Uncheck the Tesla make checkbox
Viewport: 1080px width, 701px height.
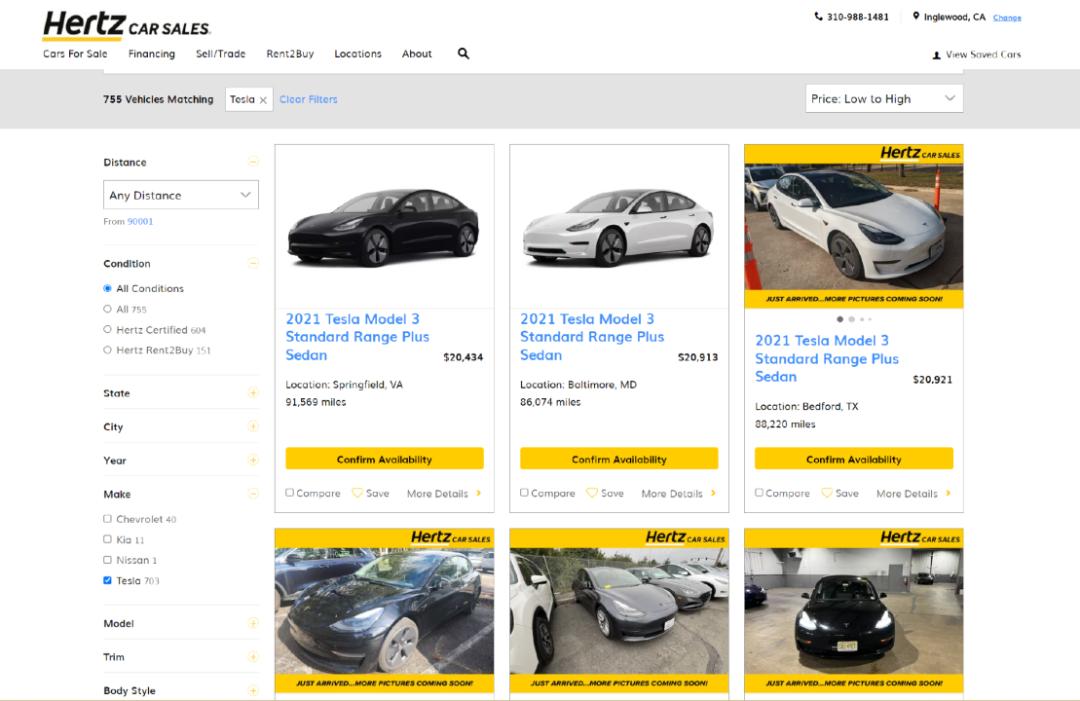point(107,580)
